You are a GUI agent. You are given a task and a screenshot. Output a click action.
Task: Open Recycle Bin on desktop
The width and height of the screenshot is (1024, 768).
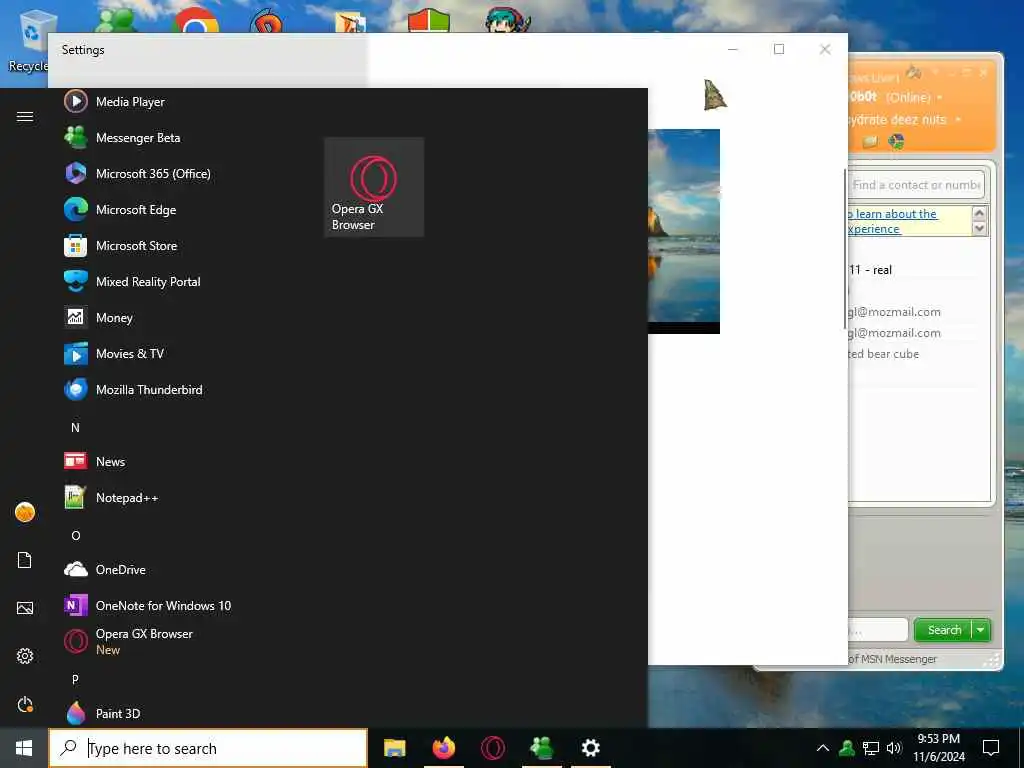point(27,42)
